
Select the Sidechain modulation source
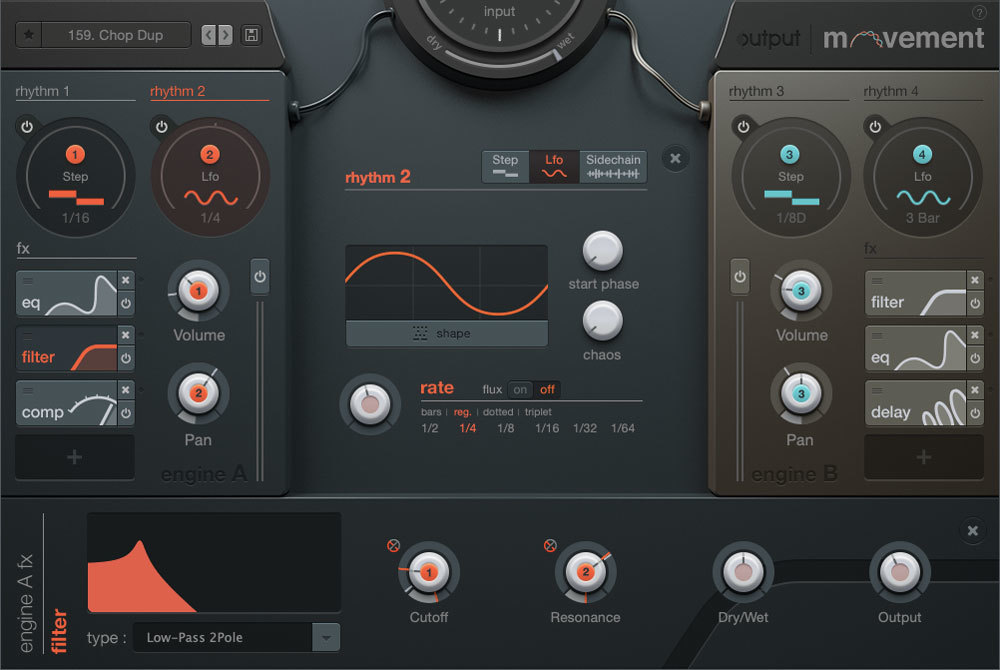coord(613,164)
